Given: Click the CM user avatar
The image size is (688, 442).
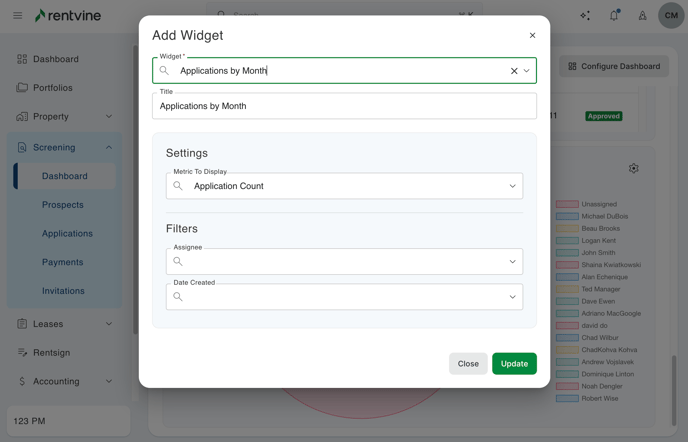Looking at the screenshot, I should pos(671,15).
